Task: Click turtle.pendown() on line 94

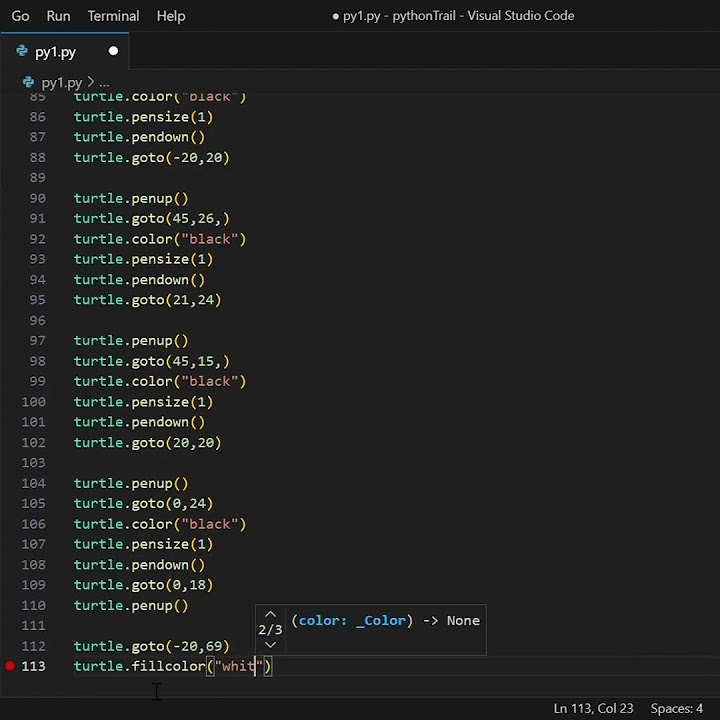Action: coord(140,280)
